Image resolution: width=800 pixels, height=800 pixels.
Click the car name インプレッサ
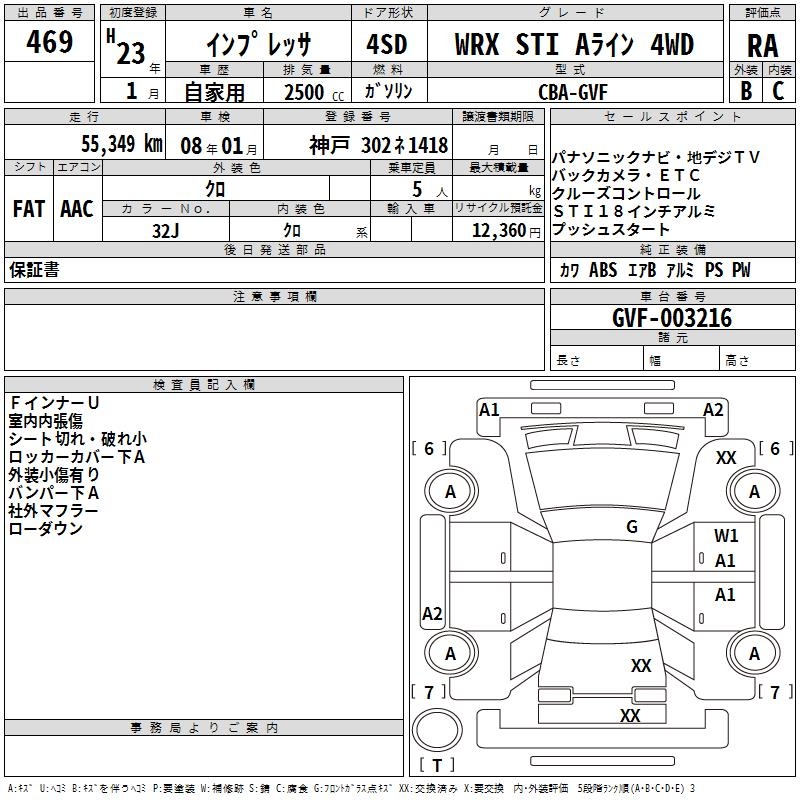click(x=258, y=44)
